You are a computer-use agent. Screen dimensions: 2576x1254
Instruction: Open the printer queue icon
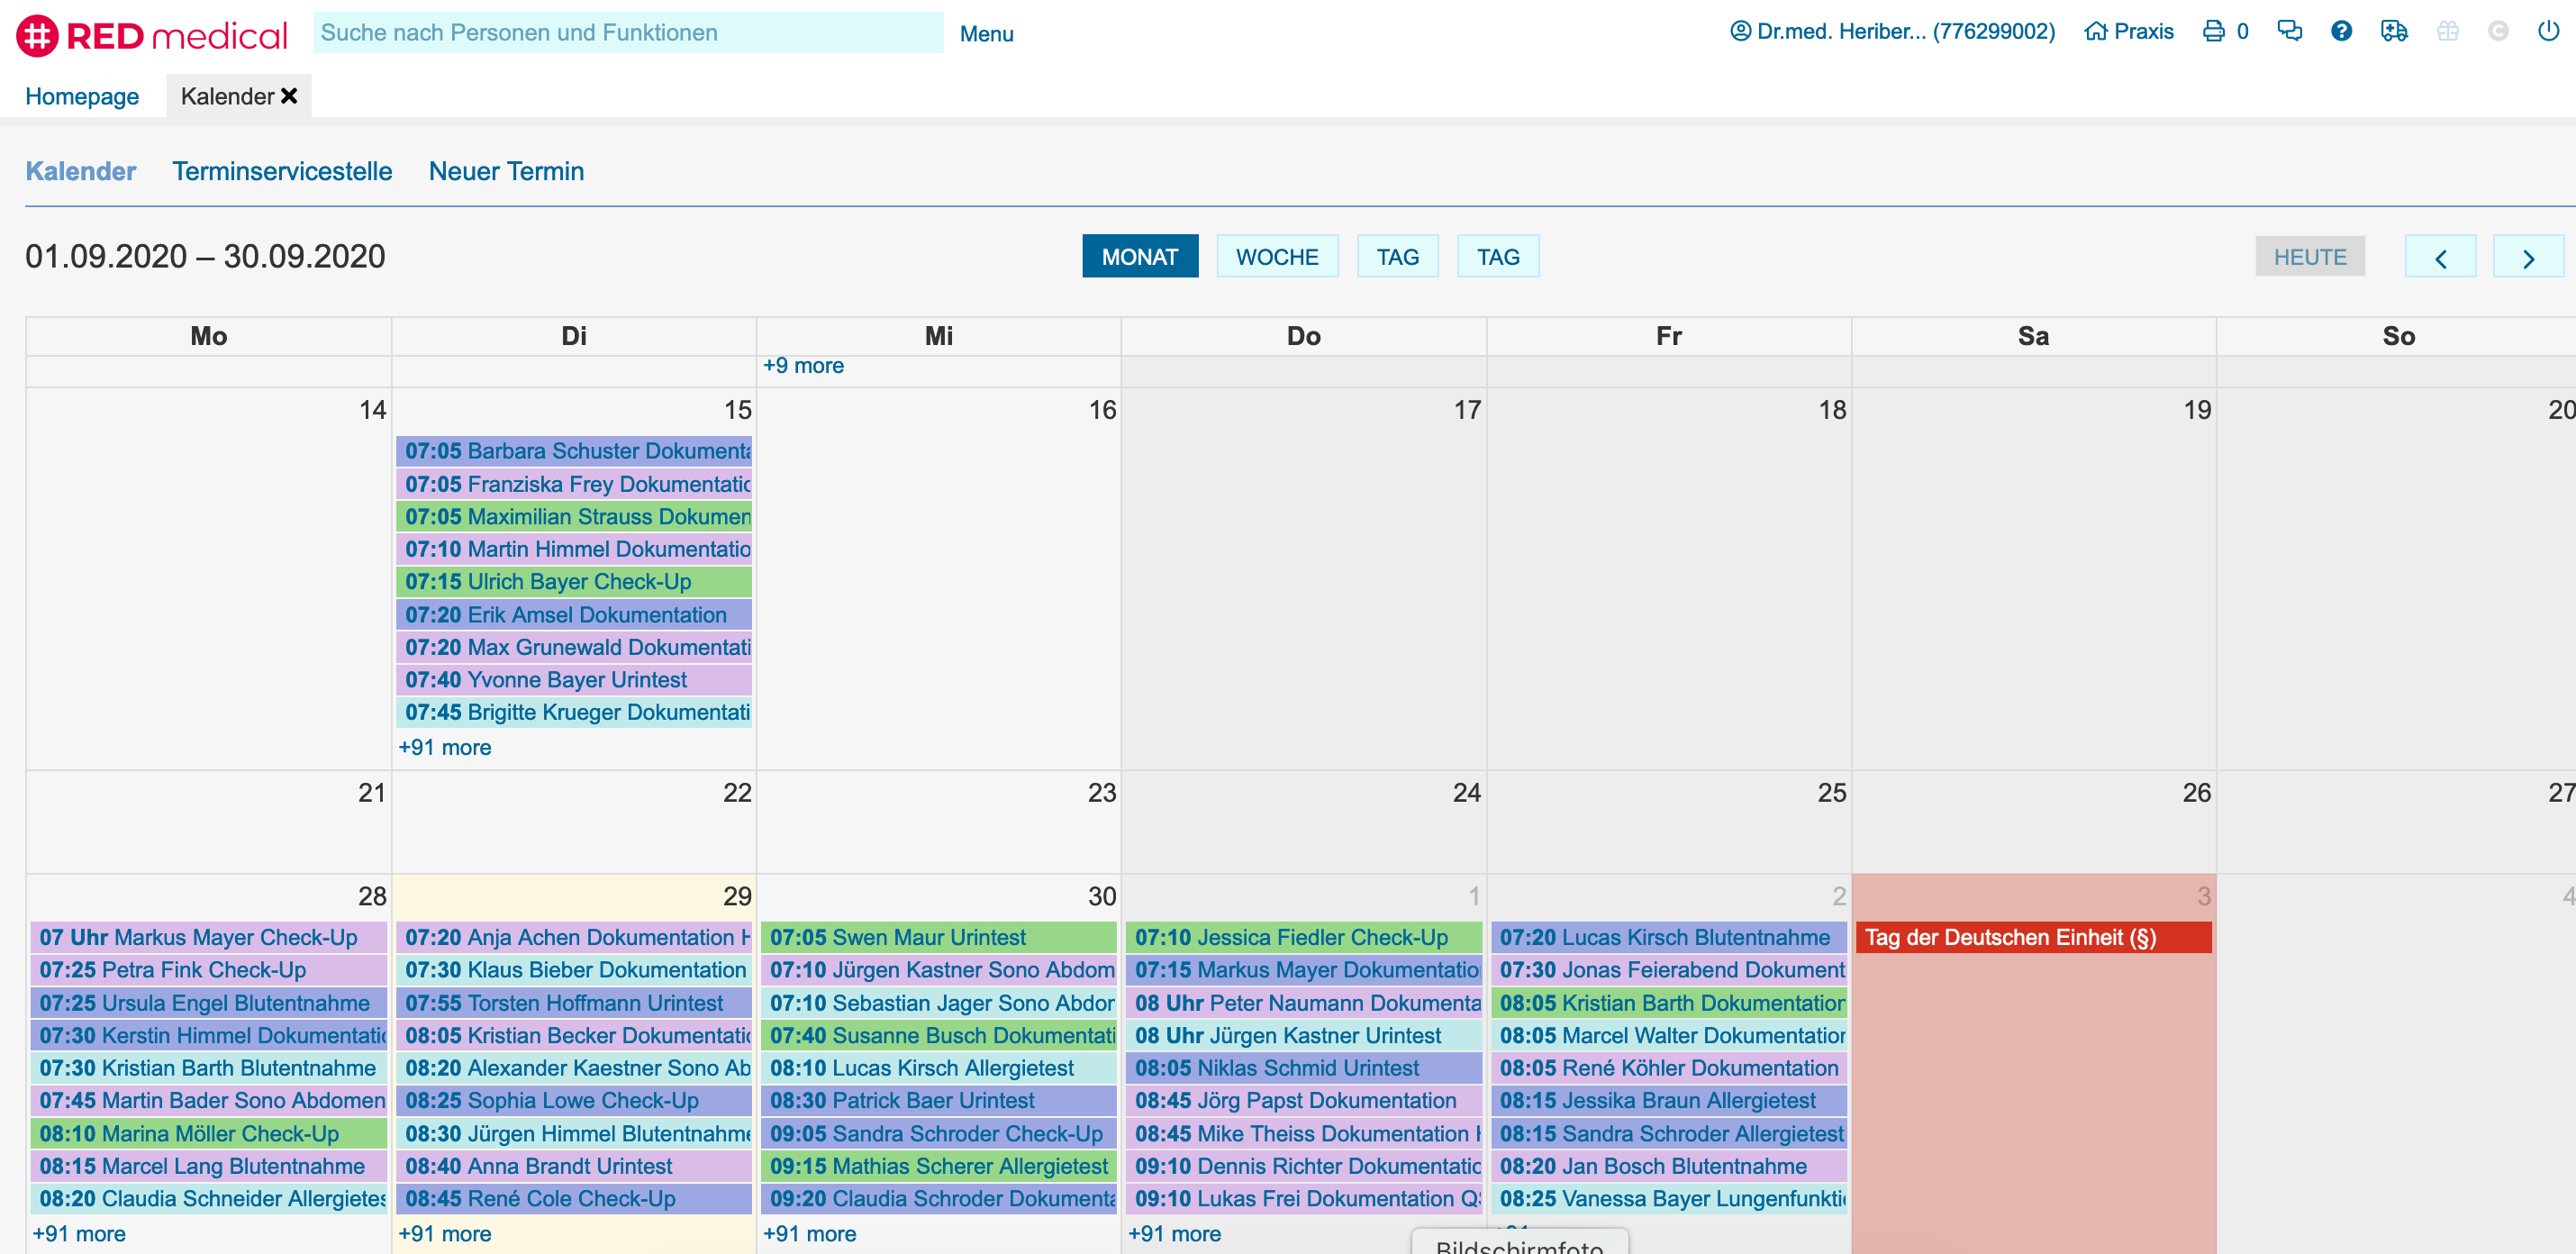point(2214,31)
